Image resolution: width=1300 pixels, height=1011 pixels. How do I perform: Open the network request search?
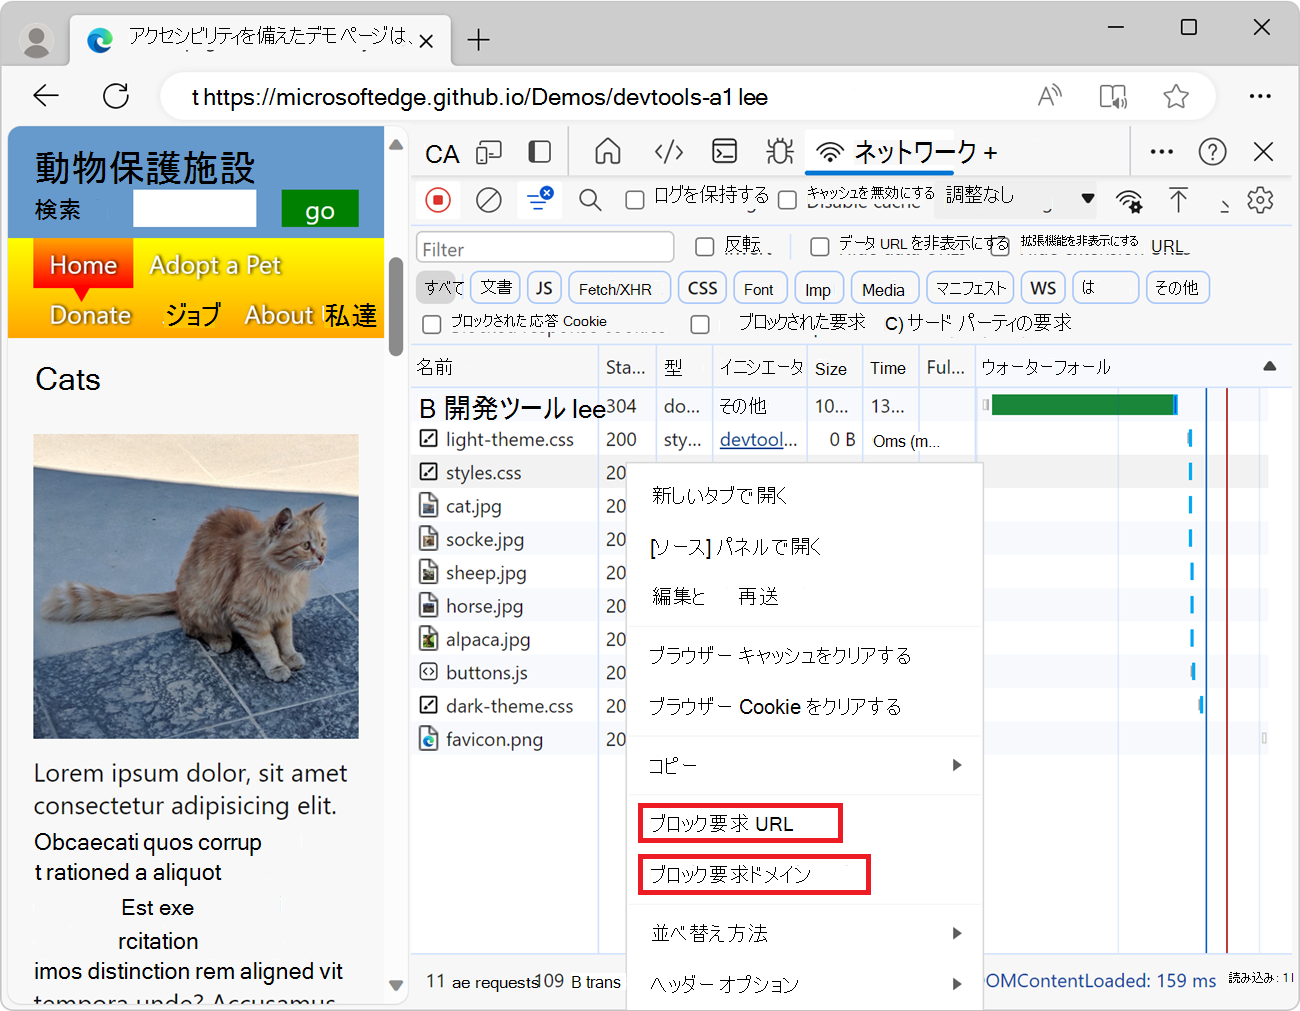pos(590,200)
